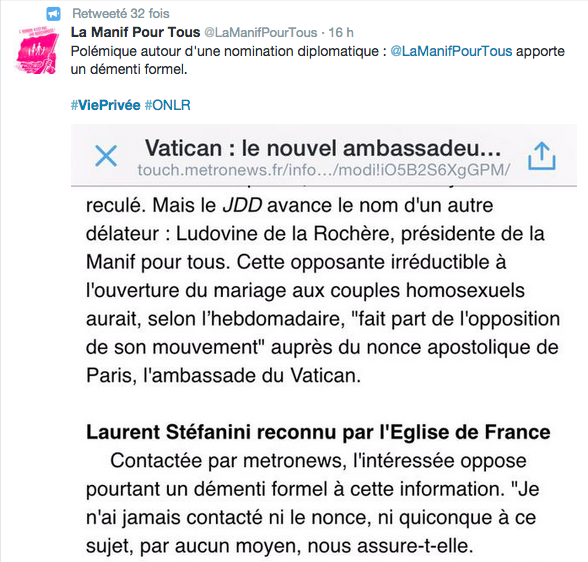Open the #ViePrivée hashtag
The height and width of the screenshot is (562, 588).
(105, 105)
